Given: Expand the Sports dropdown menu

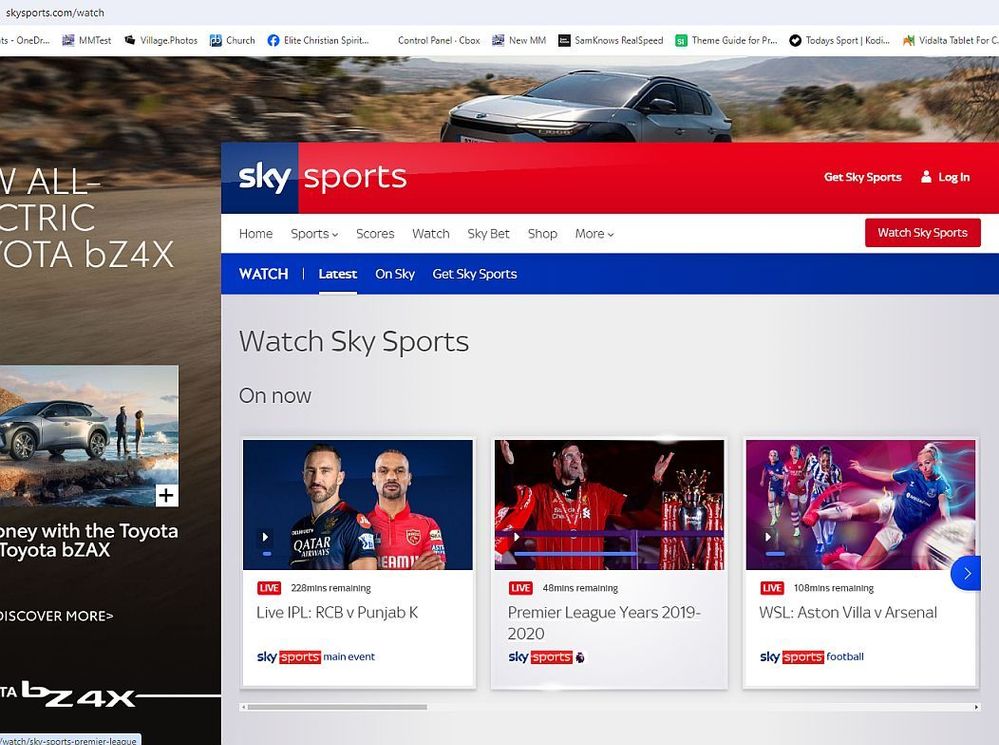Looking at the screenshot, I should point(314,234).
